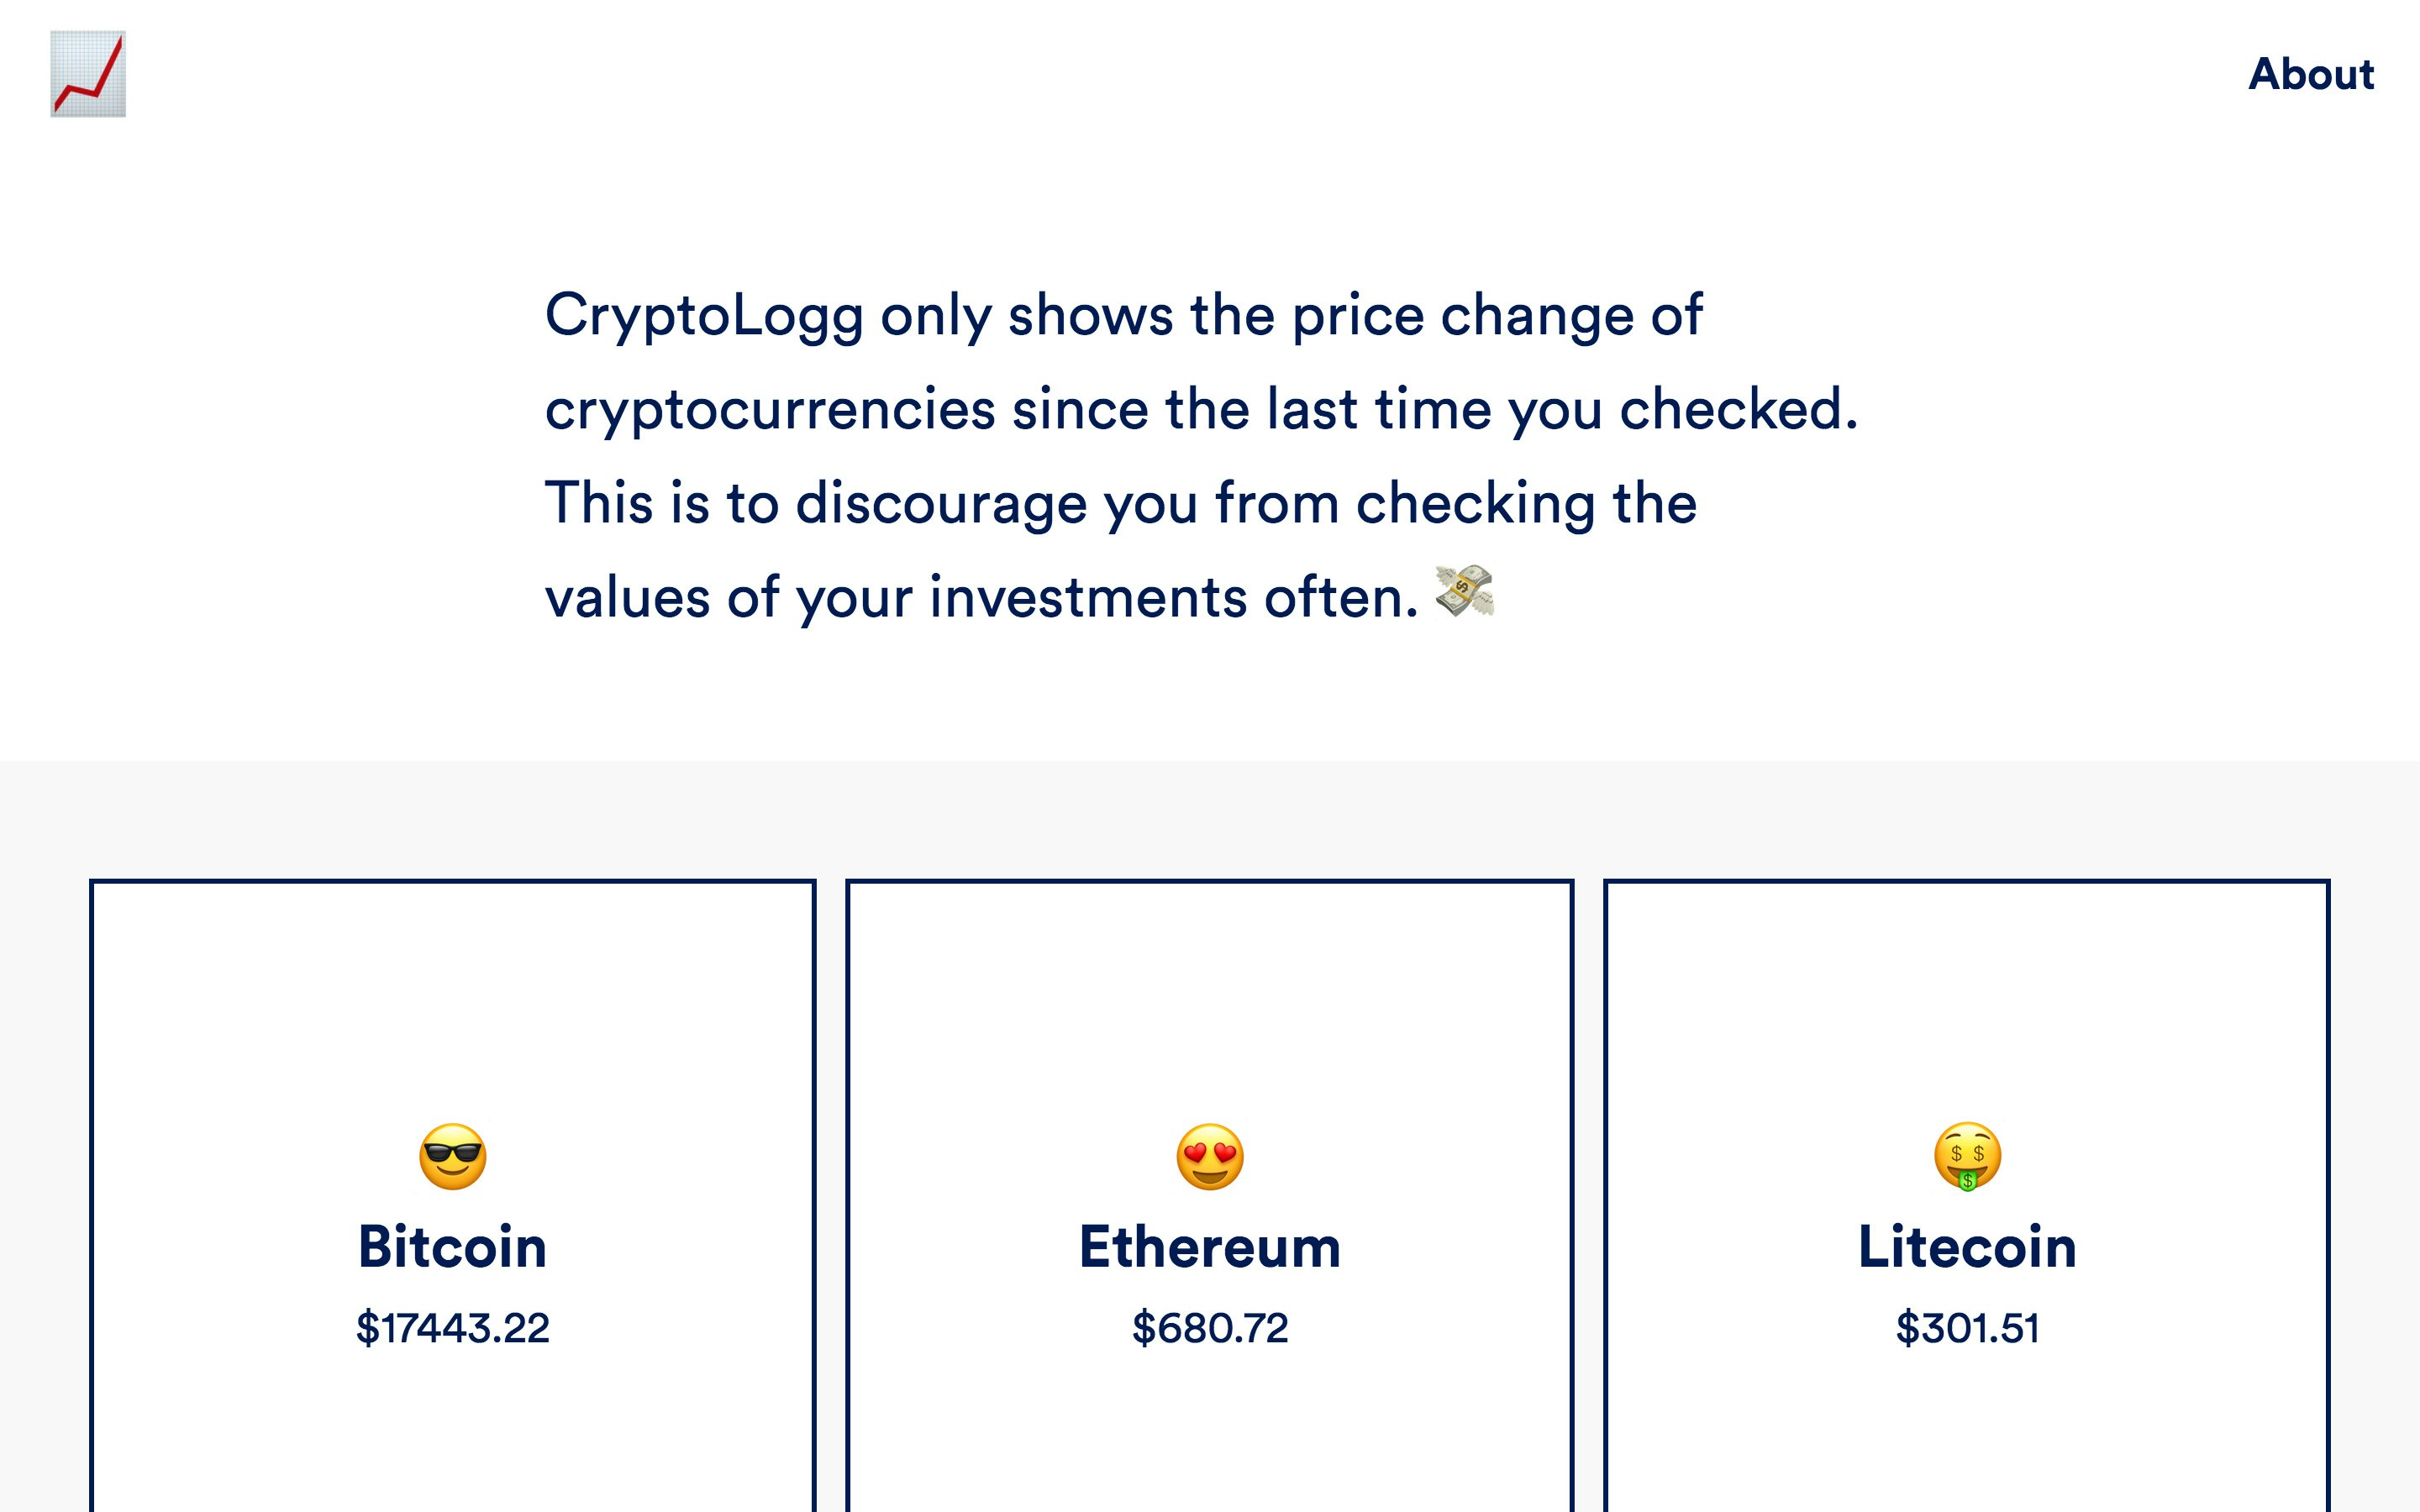Click the Ethereum heading
This screenshot has width=2420, height=1512.
[x=1210, y=1246]
